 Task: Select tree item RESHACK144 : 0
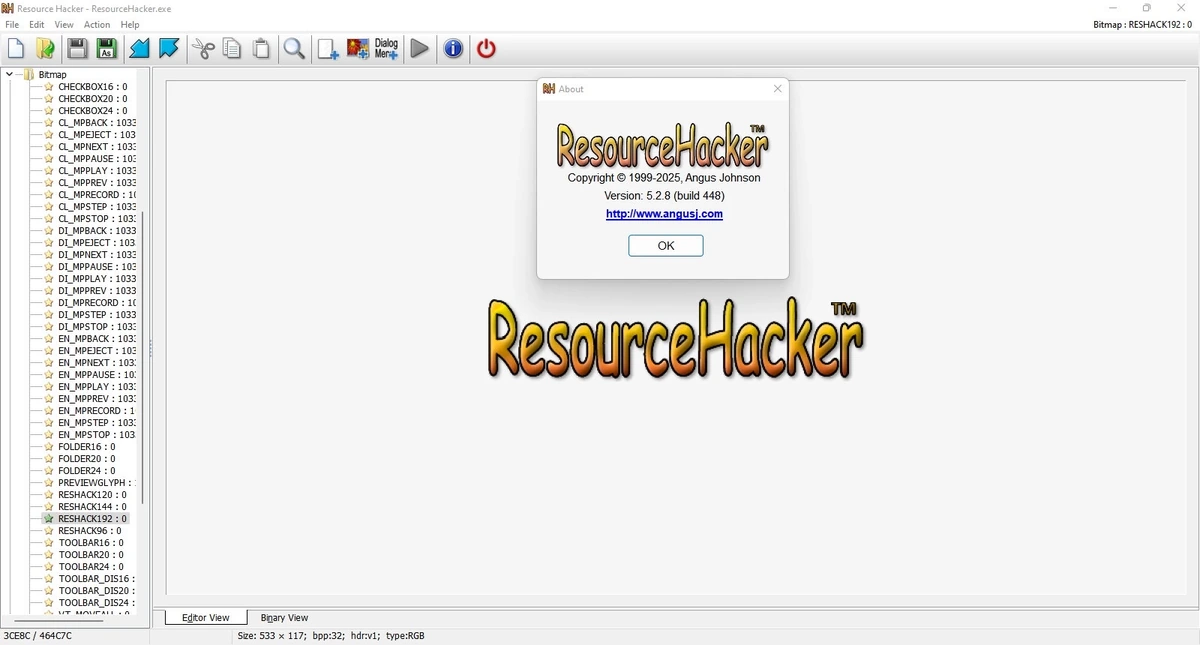93,507
